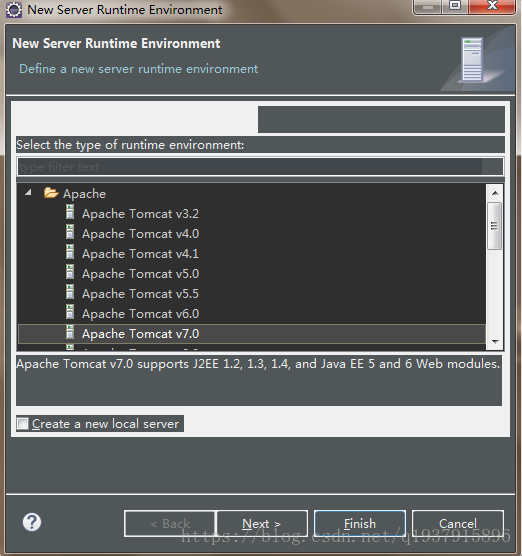Click the list scrollbar down arrow

pyautogui.click(x=495, y=341)
